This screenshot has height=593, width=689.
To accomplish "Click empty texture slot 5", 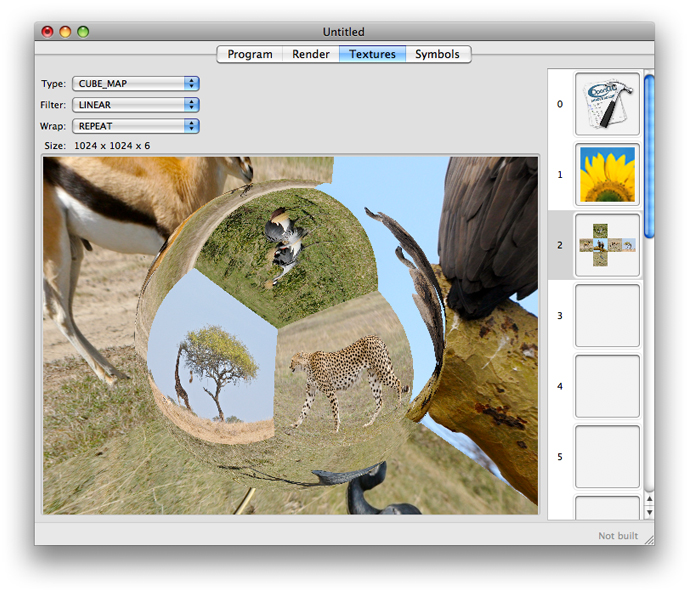I will coord(607,456).
